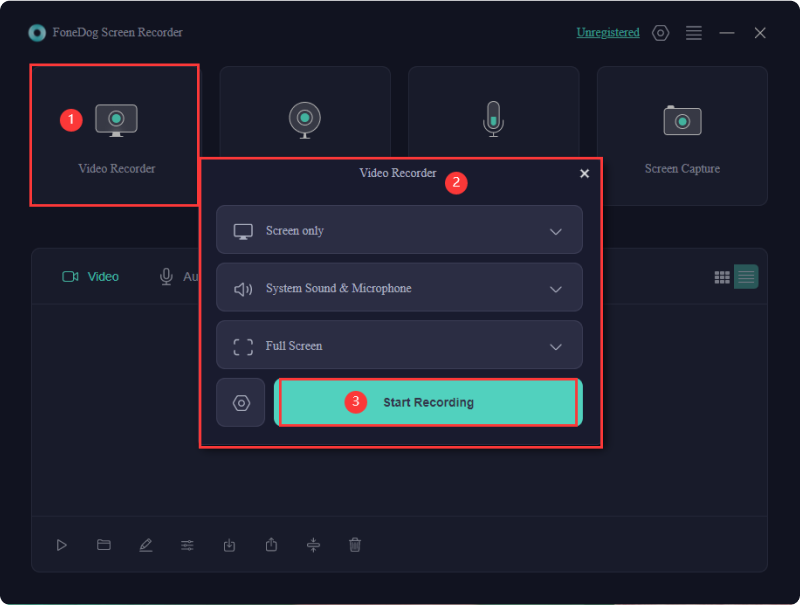Click the adjustment sliders icon in bottom toolbar
800x605 pixels.
point(188,545)
